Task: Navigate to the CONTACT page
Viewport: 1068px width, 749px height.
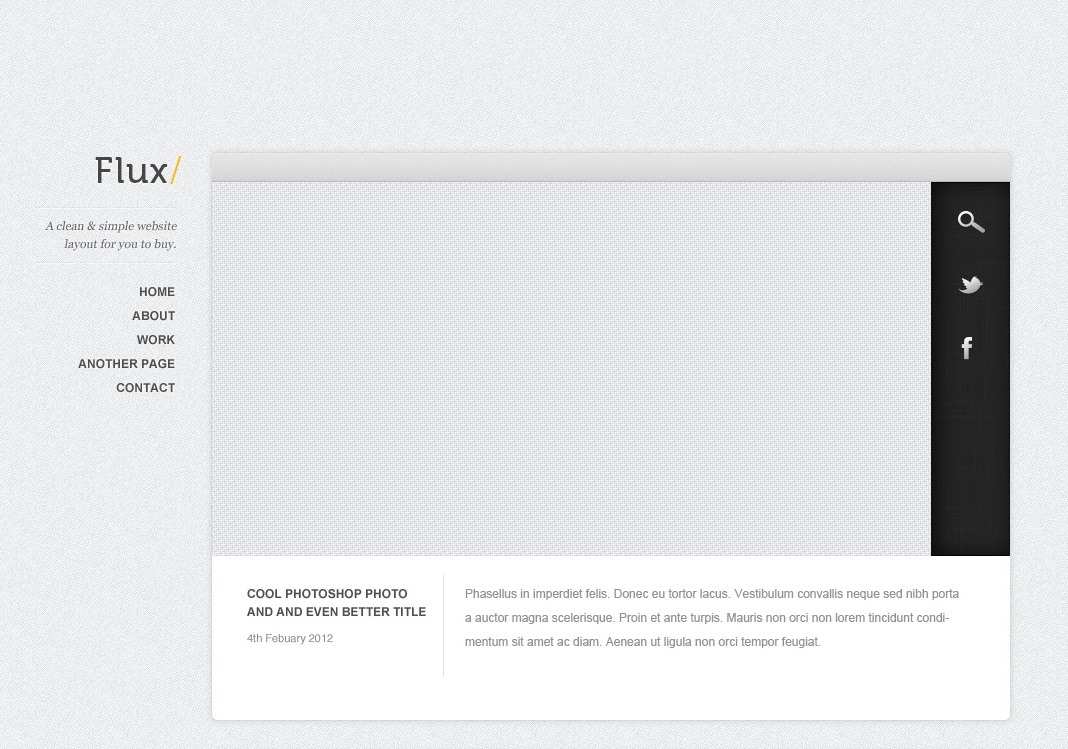Action: click(145, 387)
